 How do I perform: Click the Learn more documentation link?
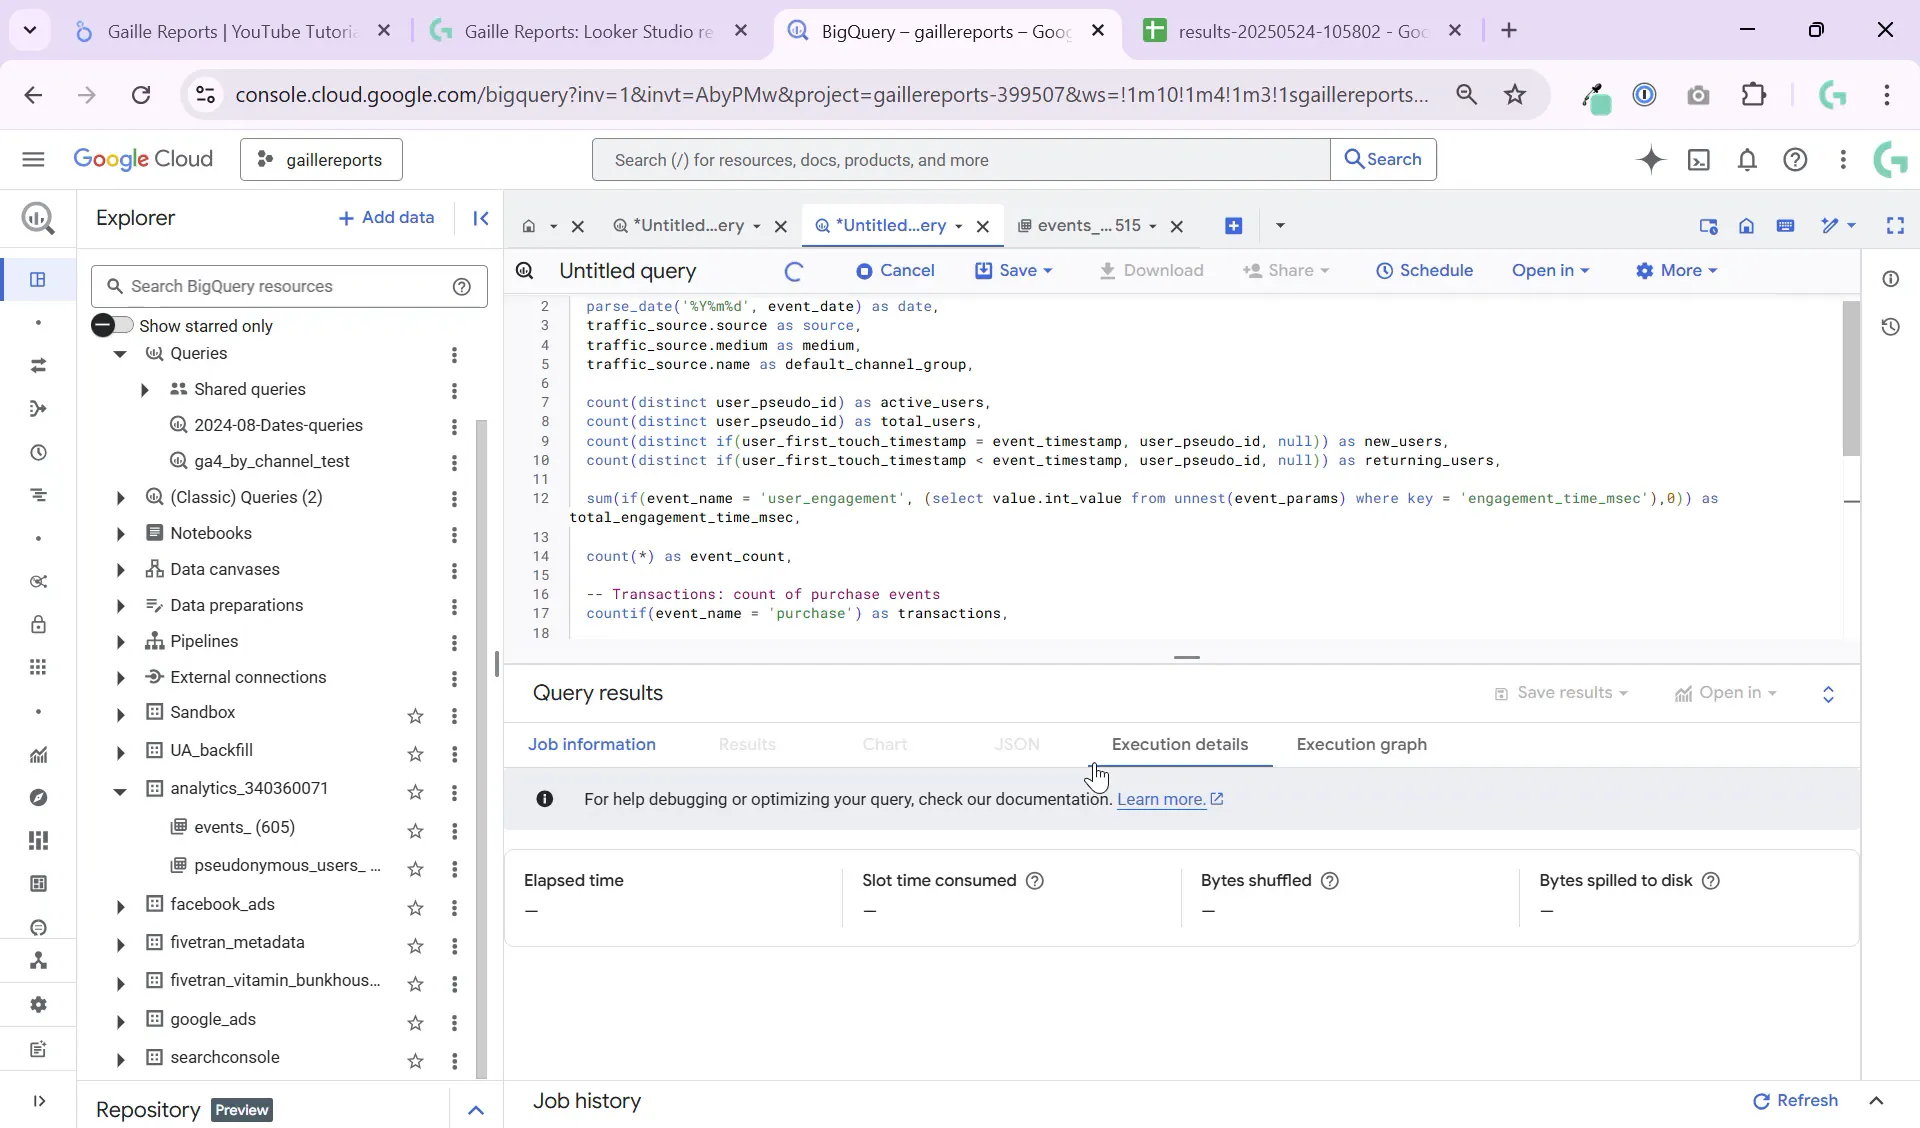pyautogui.click(x=1164, y=800)
